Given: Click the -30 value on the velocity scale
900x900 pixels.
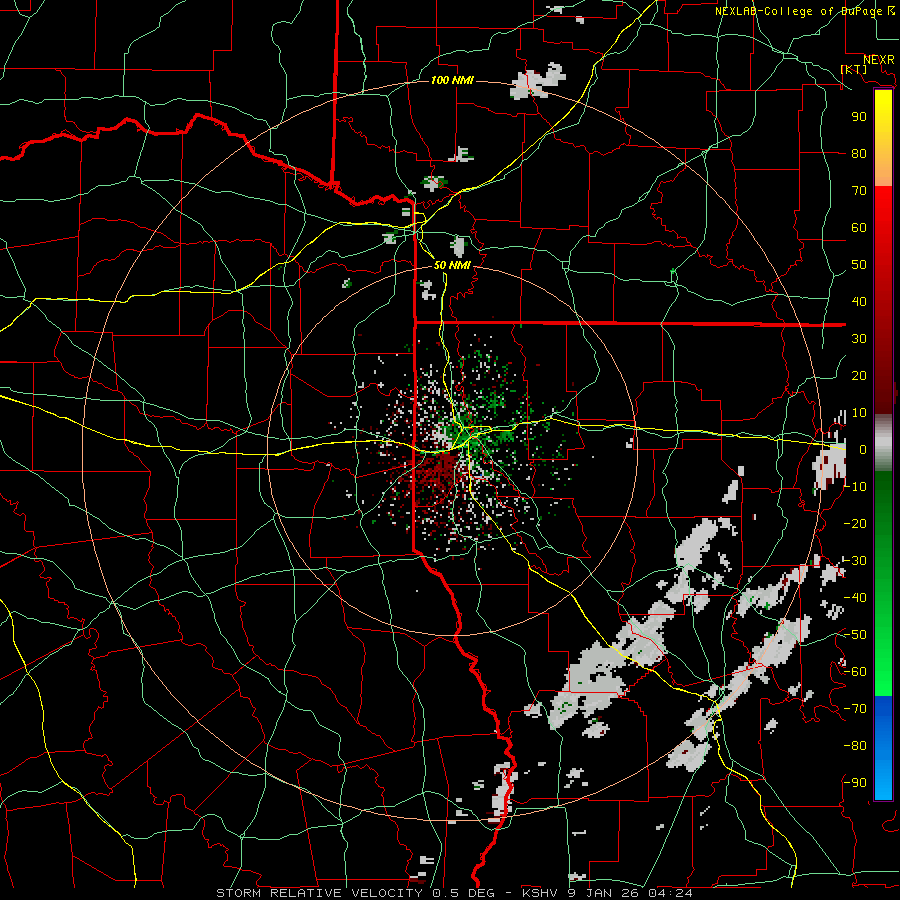Looking at the screenshot, I should point(855,560).
